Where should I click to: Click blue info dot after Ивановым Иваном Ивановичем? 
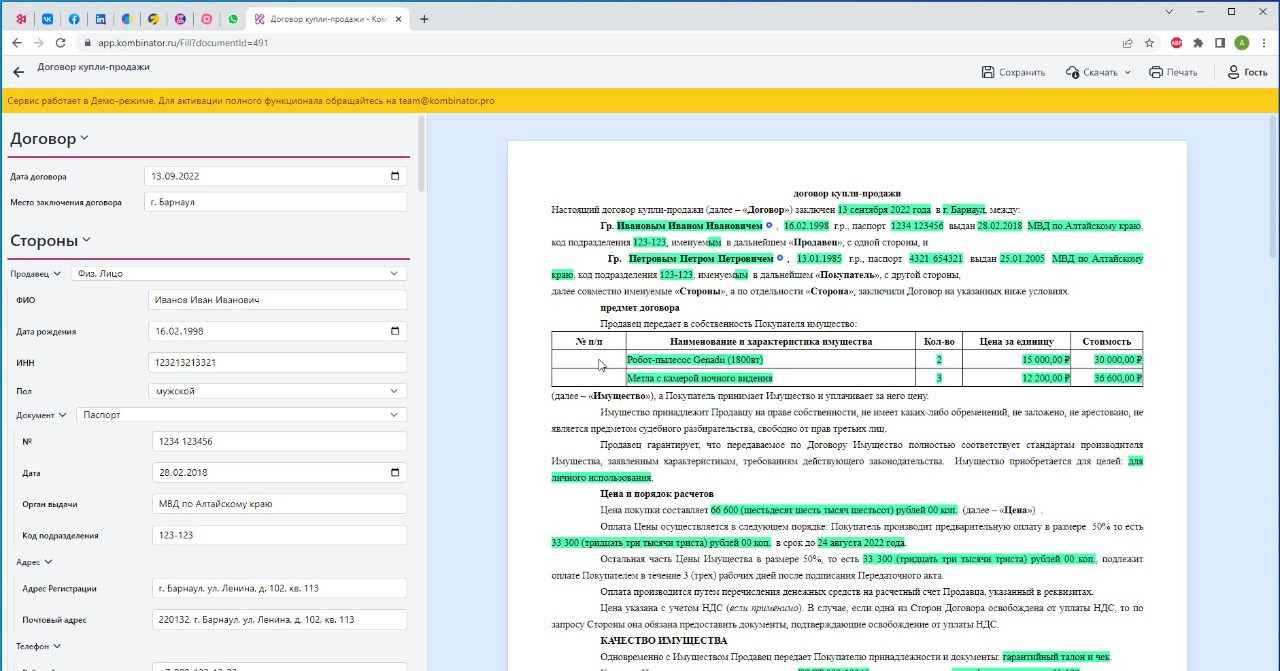pos(769,226)
